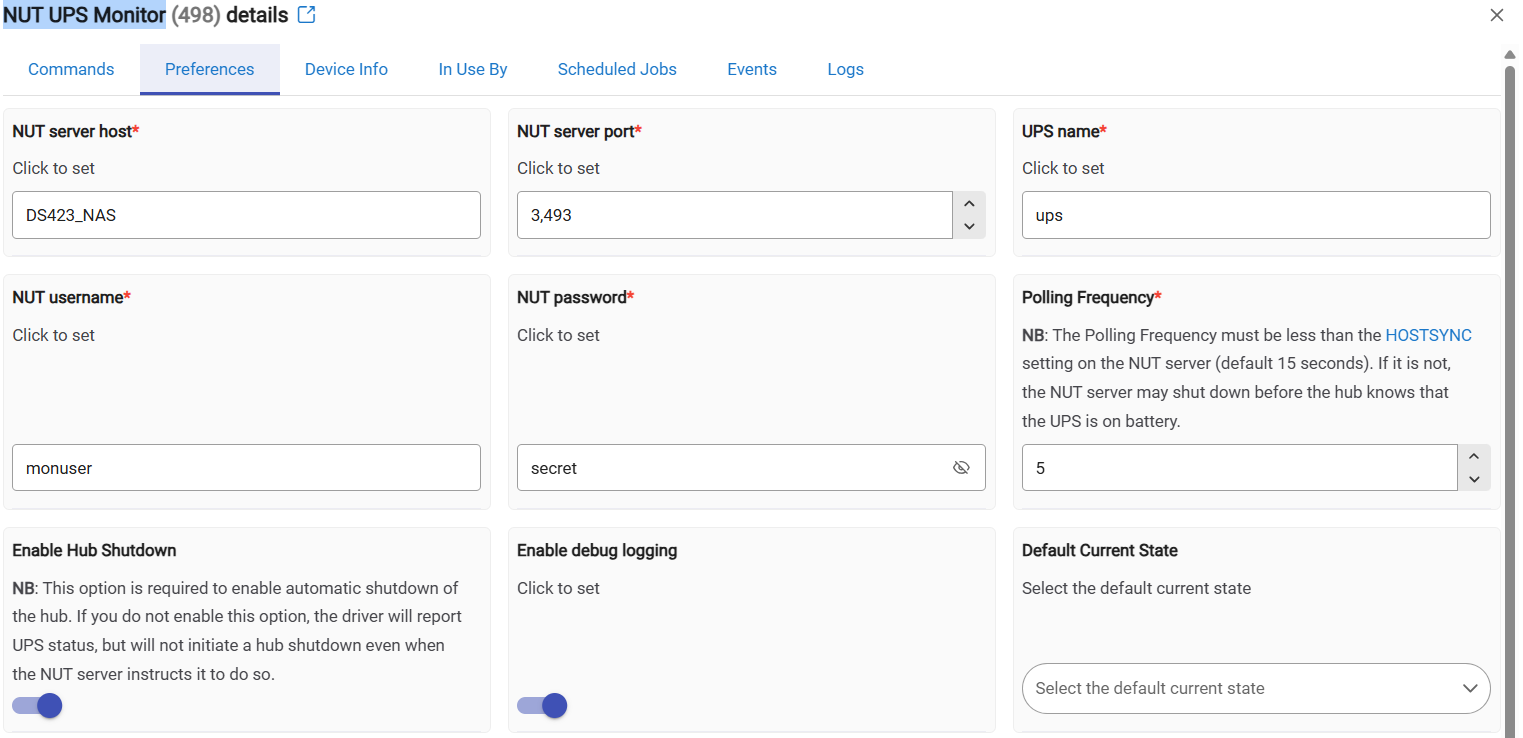Open device details in new window icon

pyautogui.click(x=307, y=15)
